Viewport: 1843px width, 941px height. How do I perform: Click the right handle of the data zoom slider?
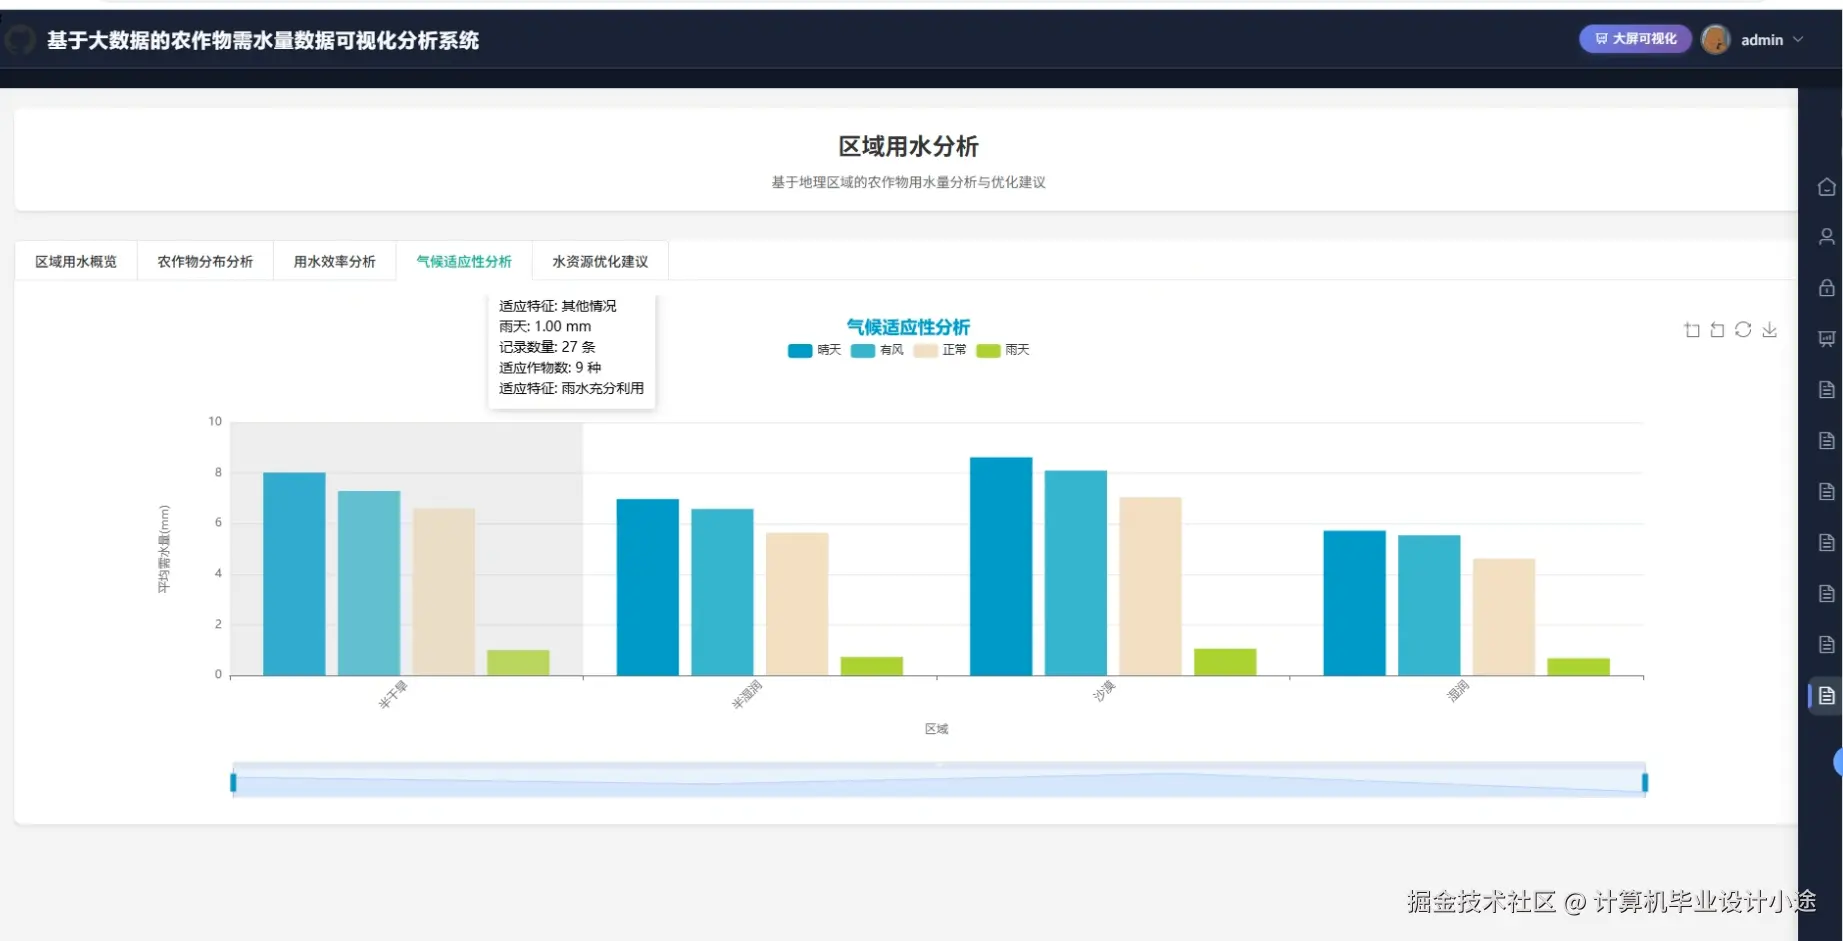tap(1645, 782)
